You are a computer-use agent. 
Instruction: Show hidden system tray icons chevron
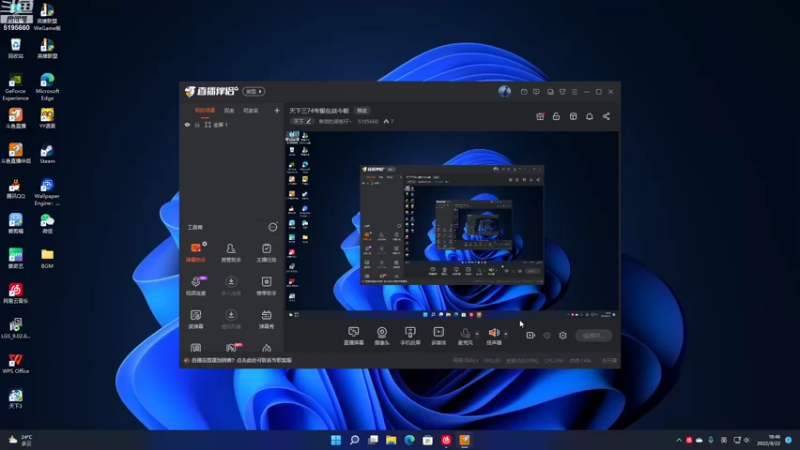tap(679, 440)
